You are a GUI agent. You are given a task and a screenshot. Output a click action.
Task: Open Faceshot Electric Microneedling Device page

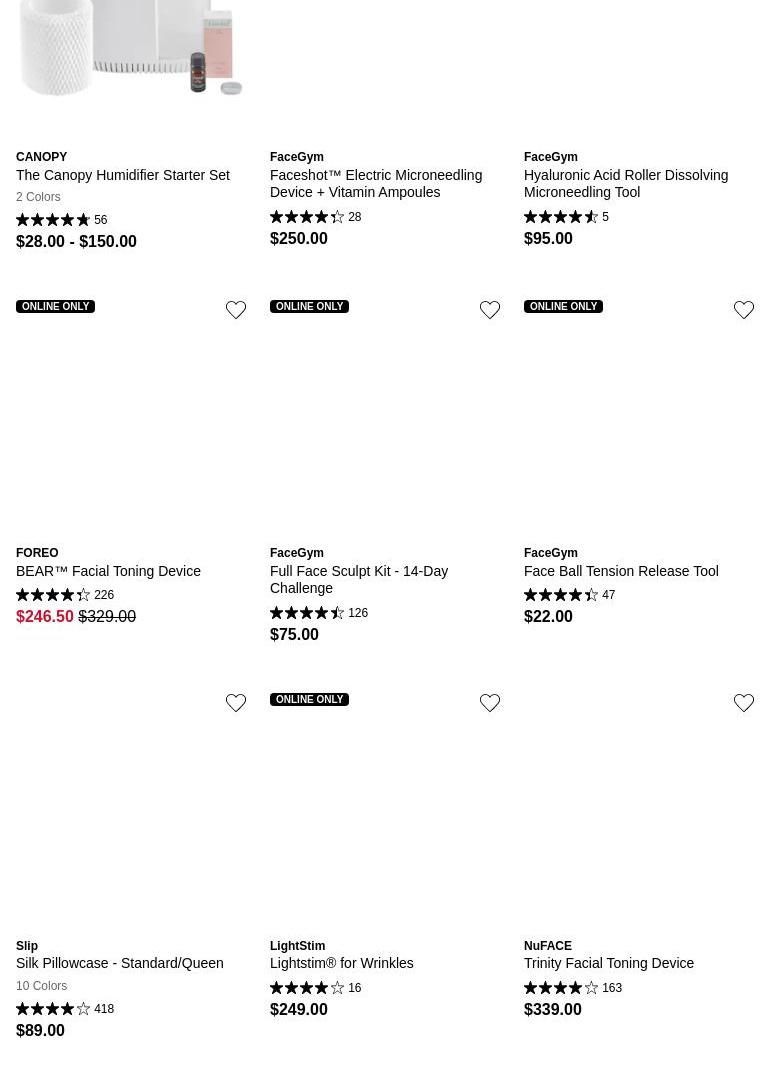click(375, 183)
